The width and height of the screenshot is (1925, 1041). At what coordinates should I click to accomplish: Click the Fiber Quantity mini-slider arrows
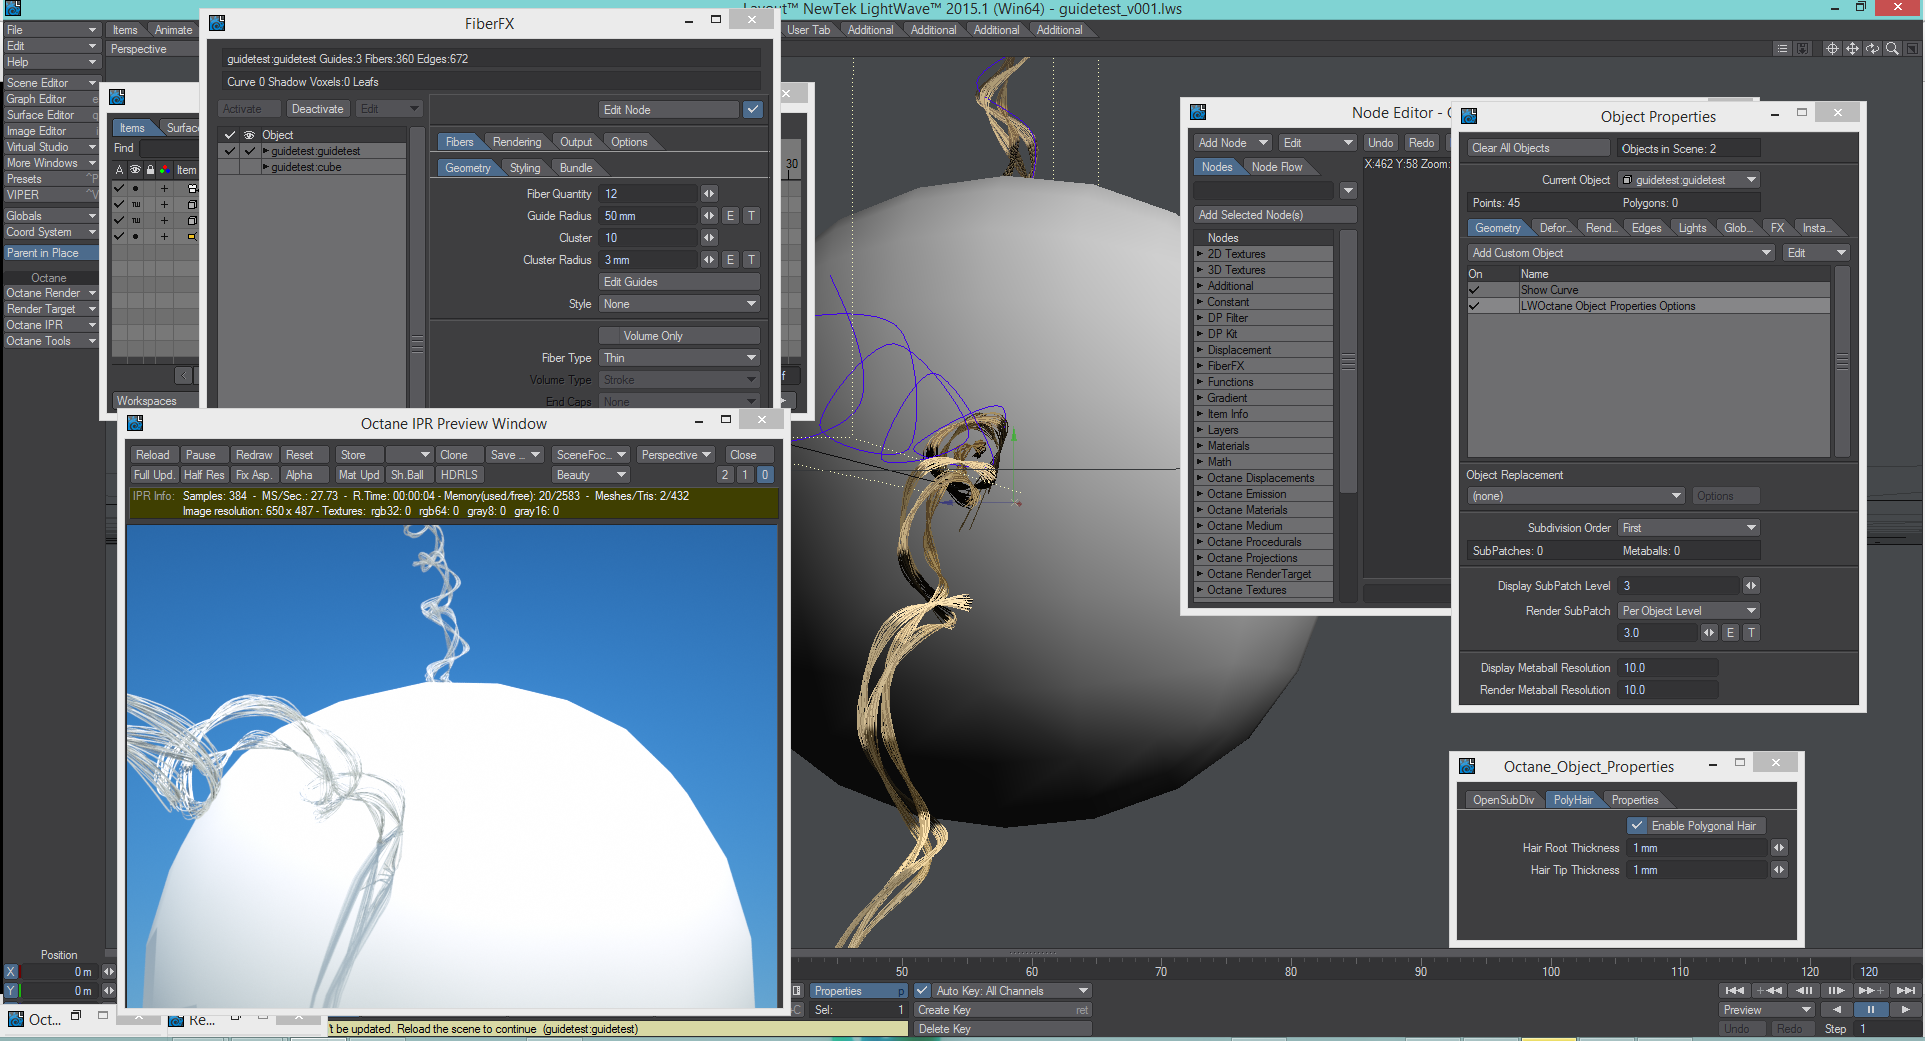tap(709, 194)
